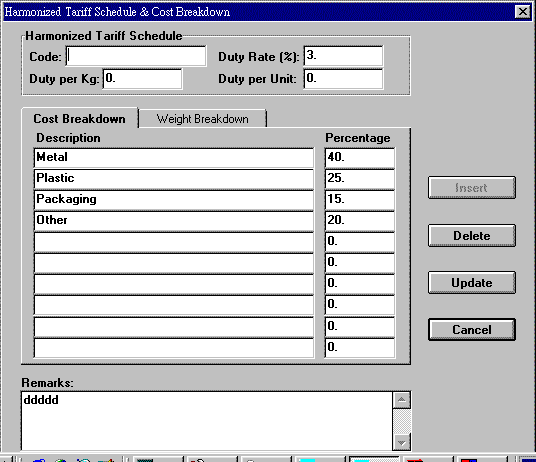Click the 25. percentage field for Plastic
This screenshot has width=536, height=462.
(360, 179)
